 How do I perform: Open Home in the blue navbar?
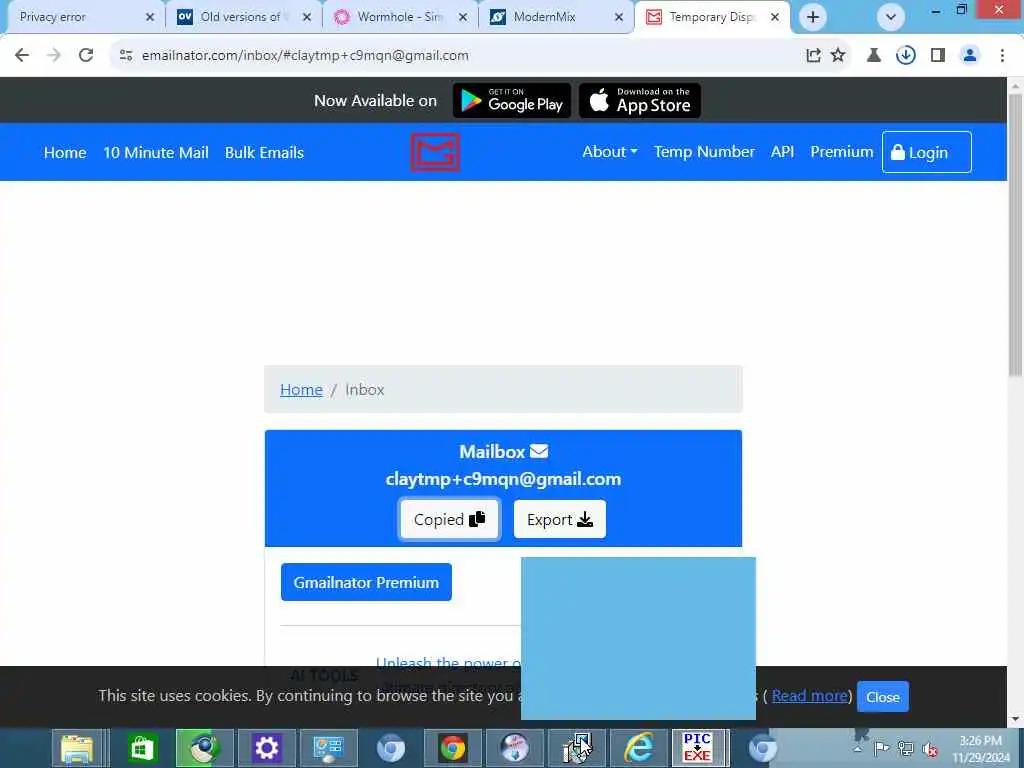[65, 153]
